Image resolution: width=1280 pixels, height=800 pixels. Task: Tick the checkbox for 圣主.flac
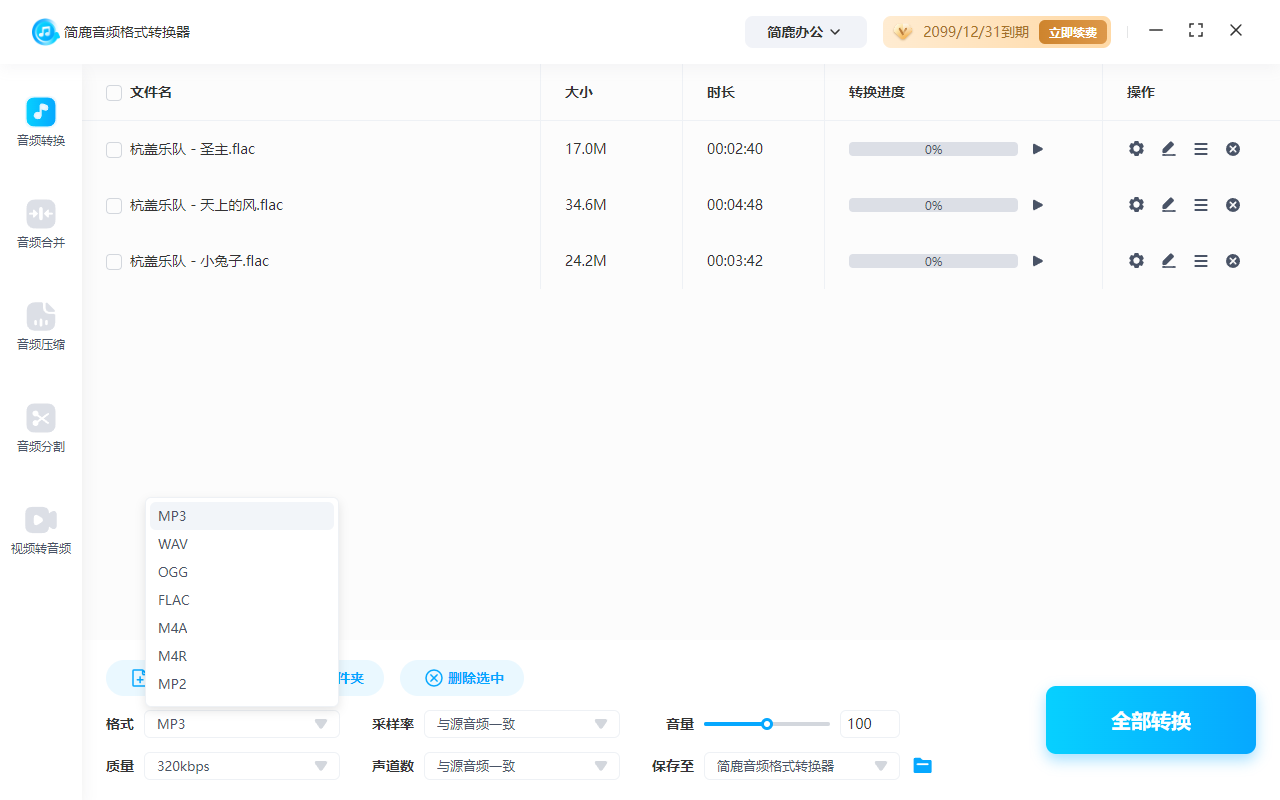[113, 148]
